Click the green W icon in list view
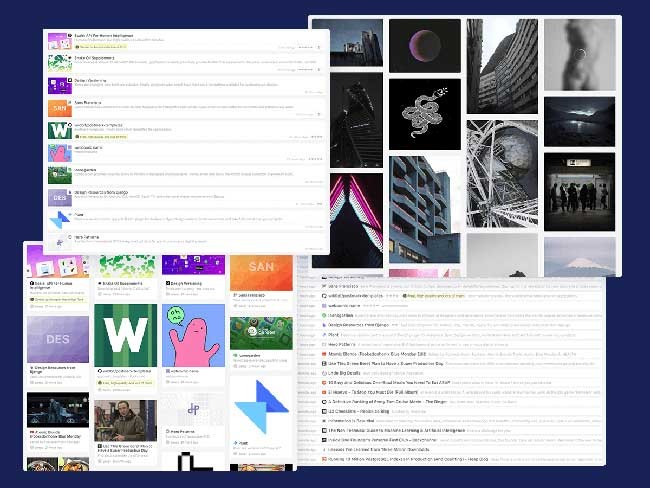This screenshot has height=488, width=650. (x=59, y=130)
